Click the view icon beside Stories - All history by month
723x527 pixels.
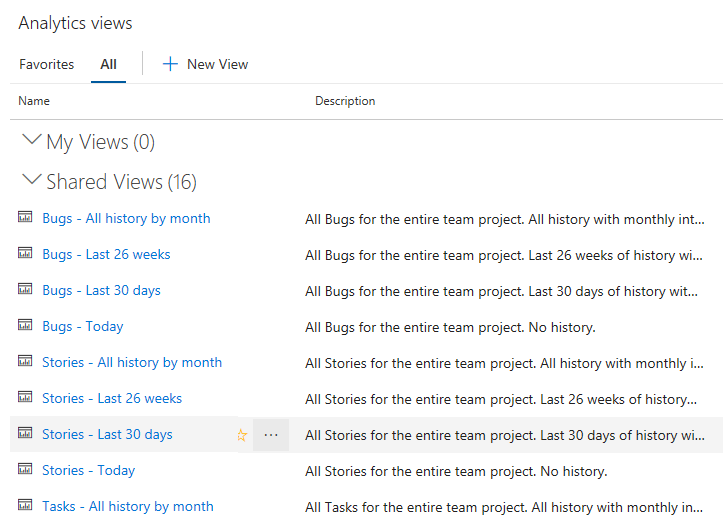coord(25,361)
